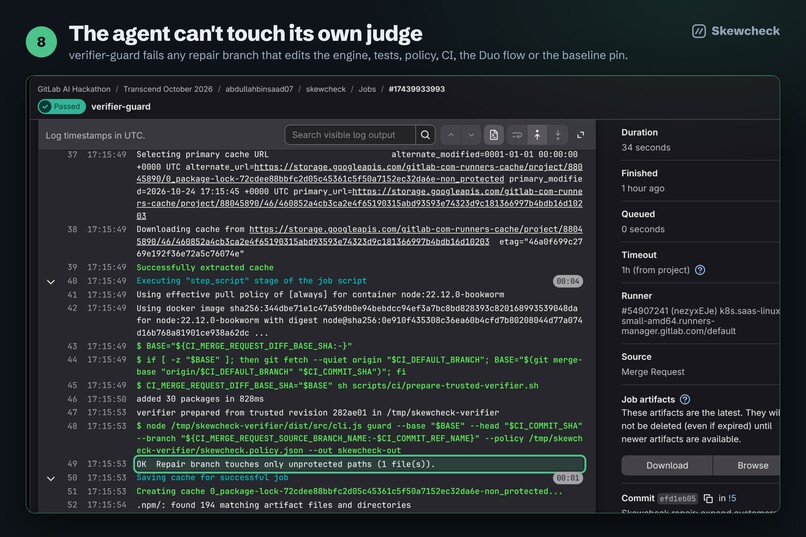The width and height of the screenshot is (806, 537).
Task: Click 'Successfully extracted cache' log line
Action: click(205, 267)
